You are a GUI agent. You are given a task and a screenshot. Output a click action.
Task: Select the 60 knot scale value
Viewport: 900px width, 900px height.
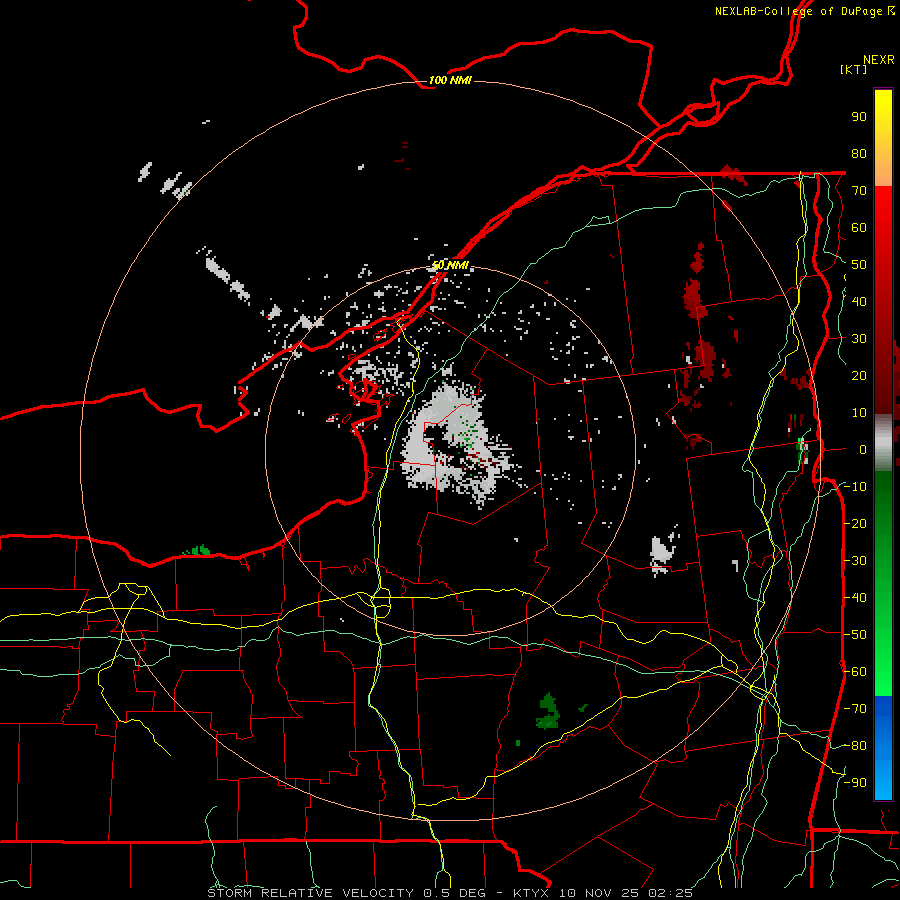859,228
